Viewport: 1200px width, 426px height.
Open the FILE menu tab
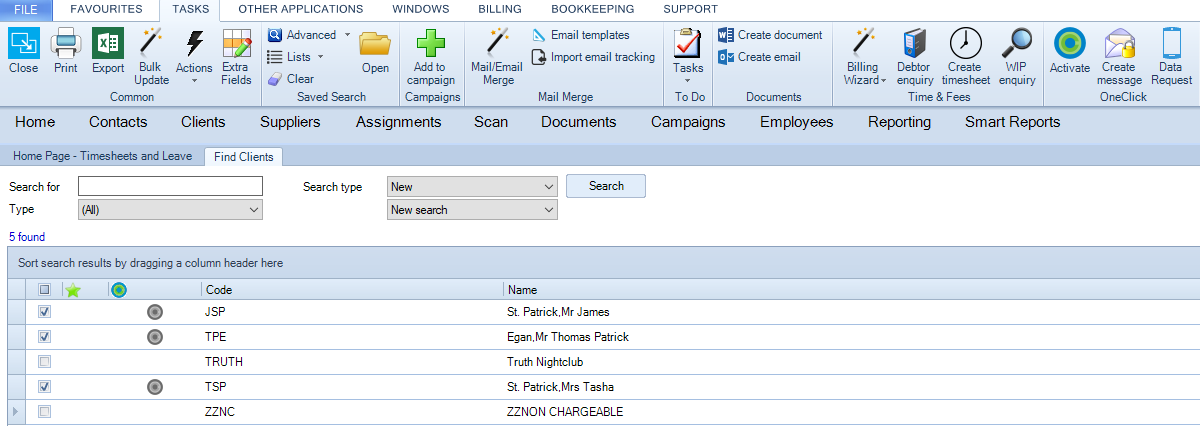click(27, 9)
